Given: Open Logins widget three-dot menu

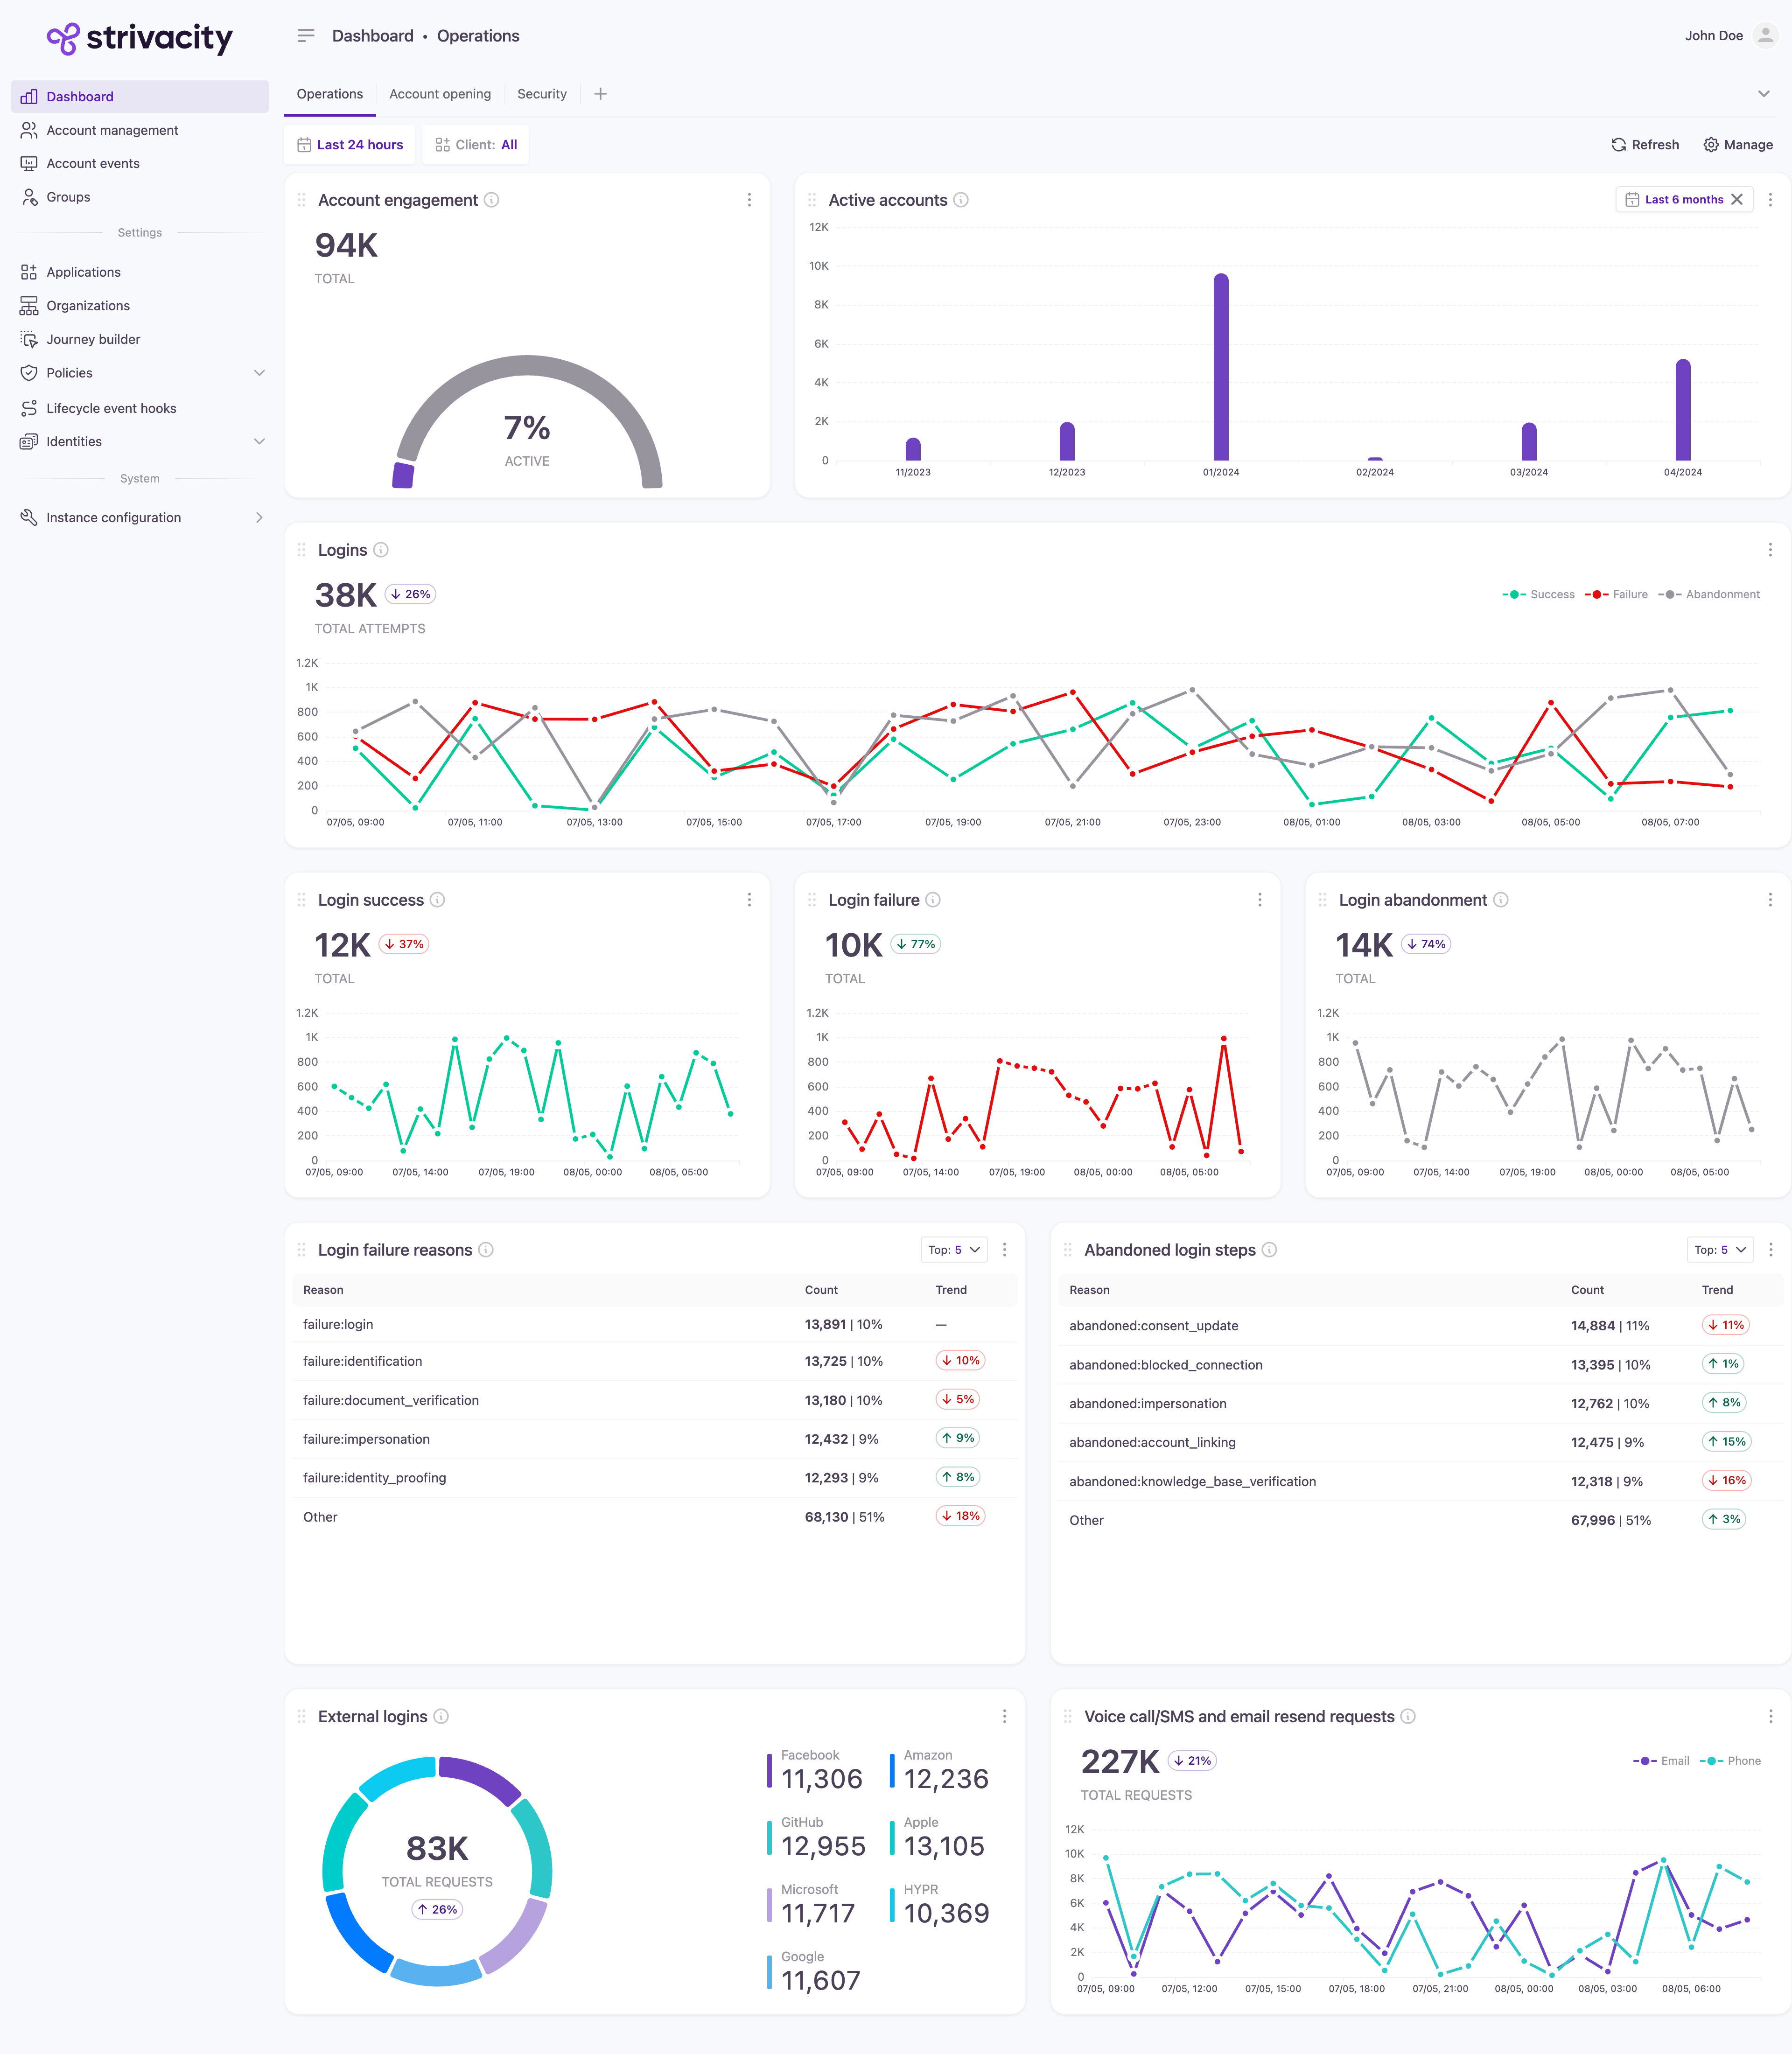Looking at the screenshot, I should [1769, 550].
